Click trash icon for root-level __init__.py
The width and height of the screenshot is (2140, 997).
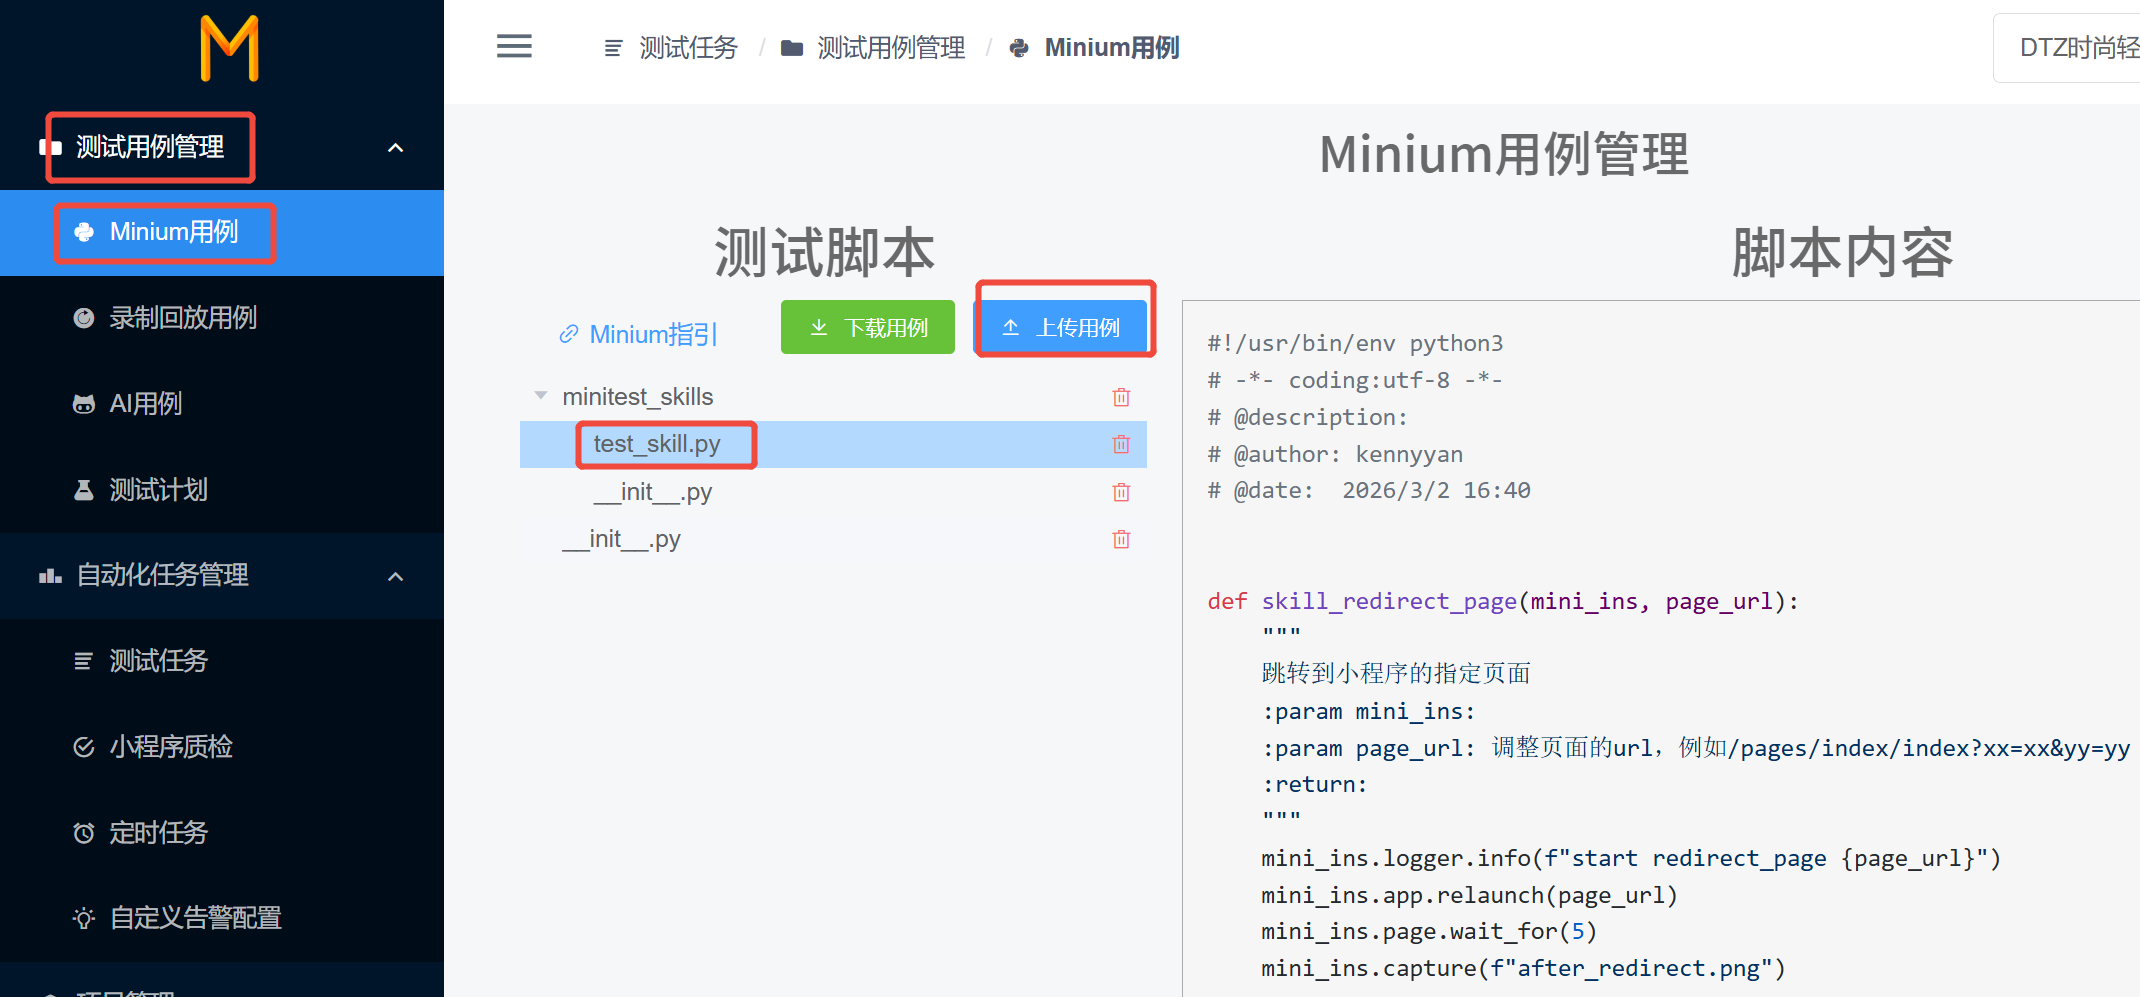coord(1121,539)
